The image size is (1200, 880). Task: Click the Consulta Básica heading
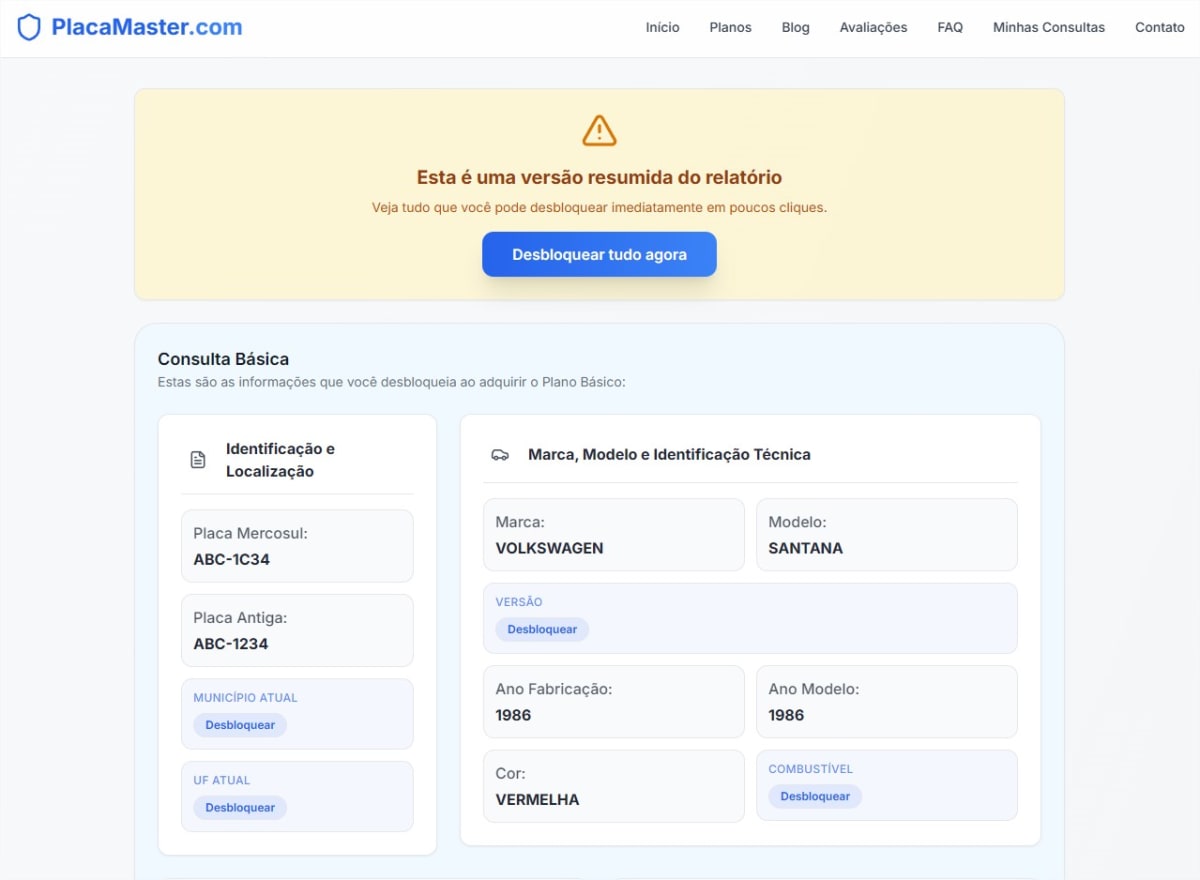tap(223, 359)
